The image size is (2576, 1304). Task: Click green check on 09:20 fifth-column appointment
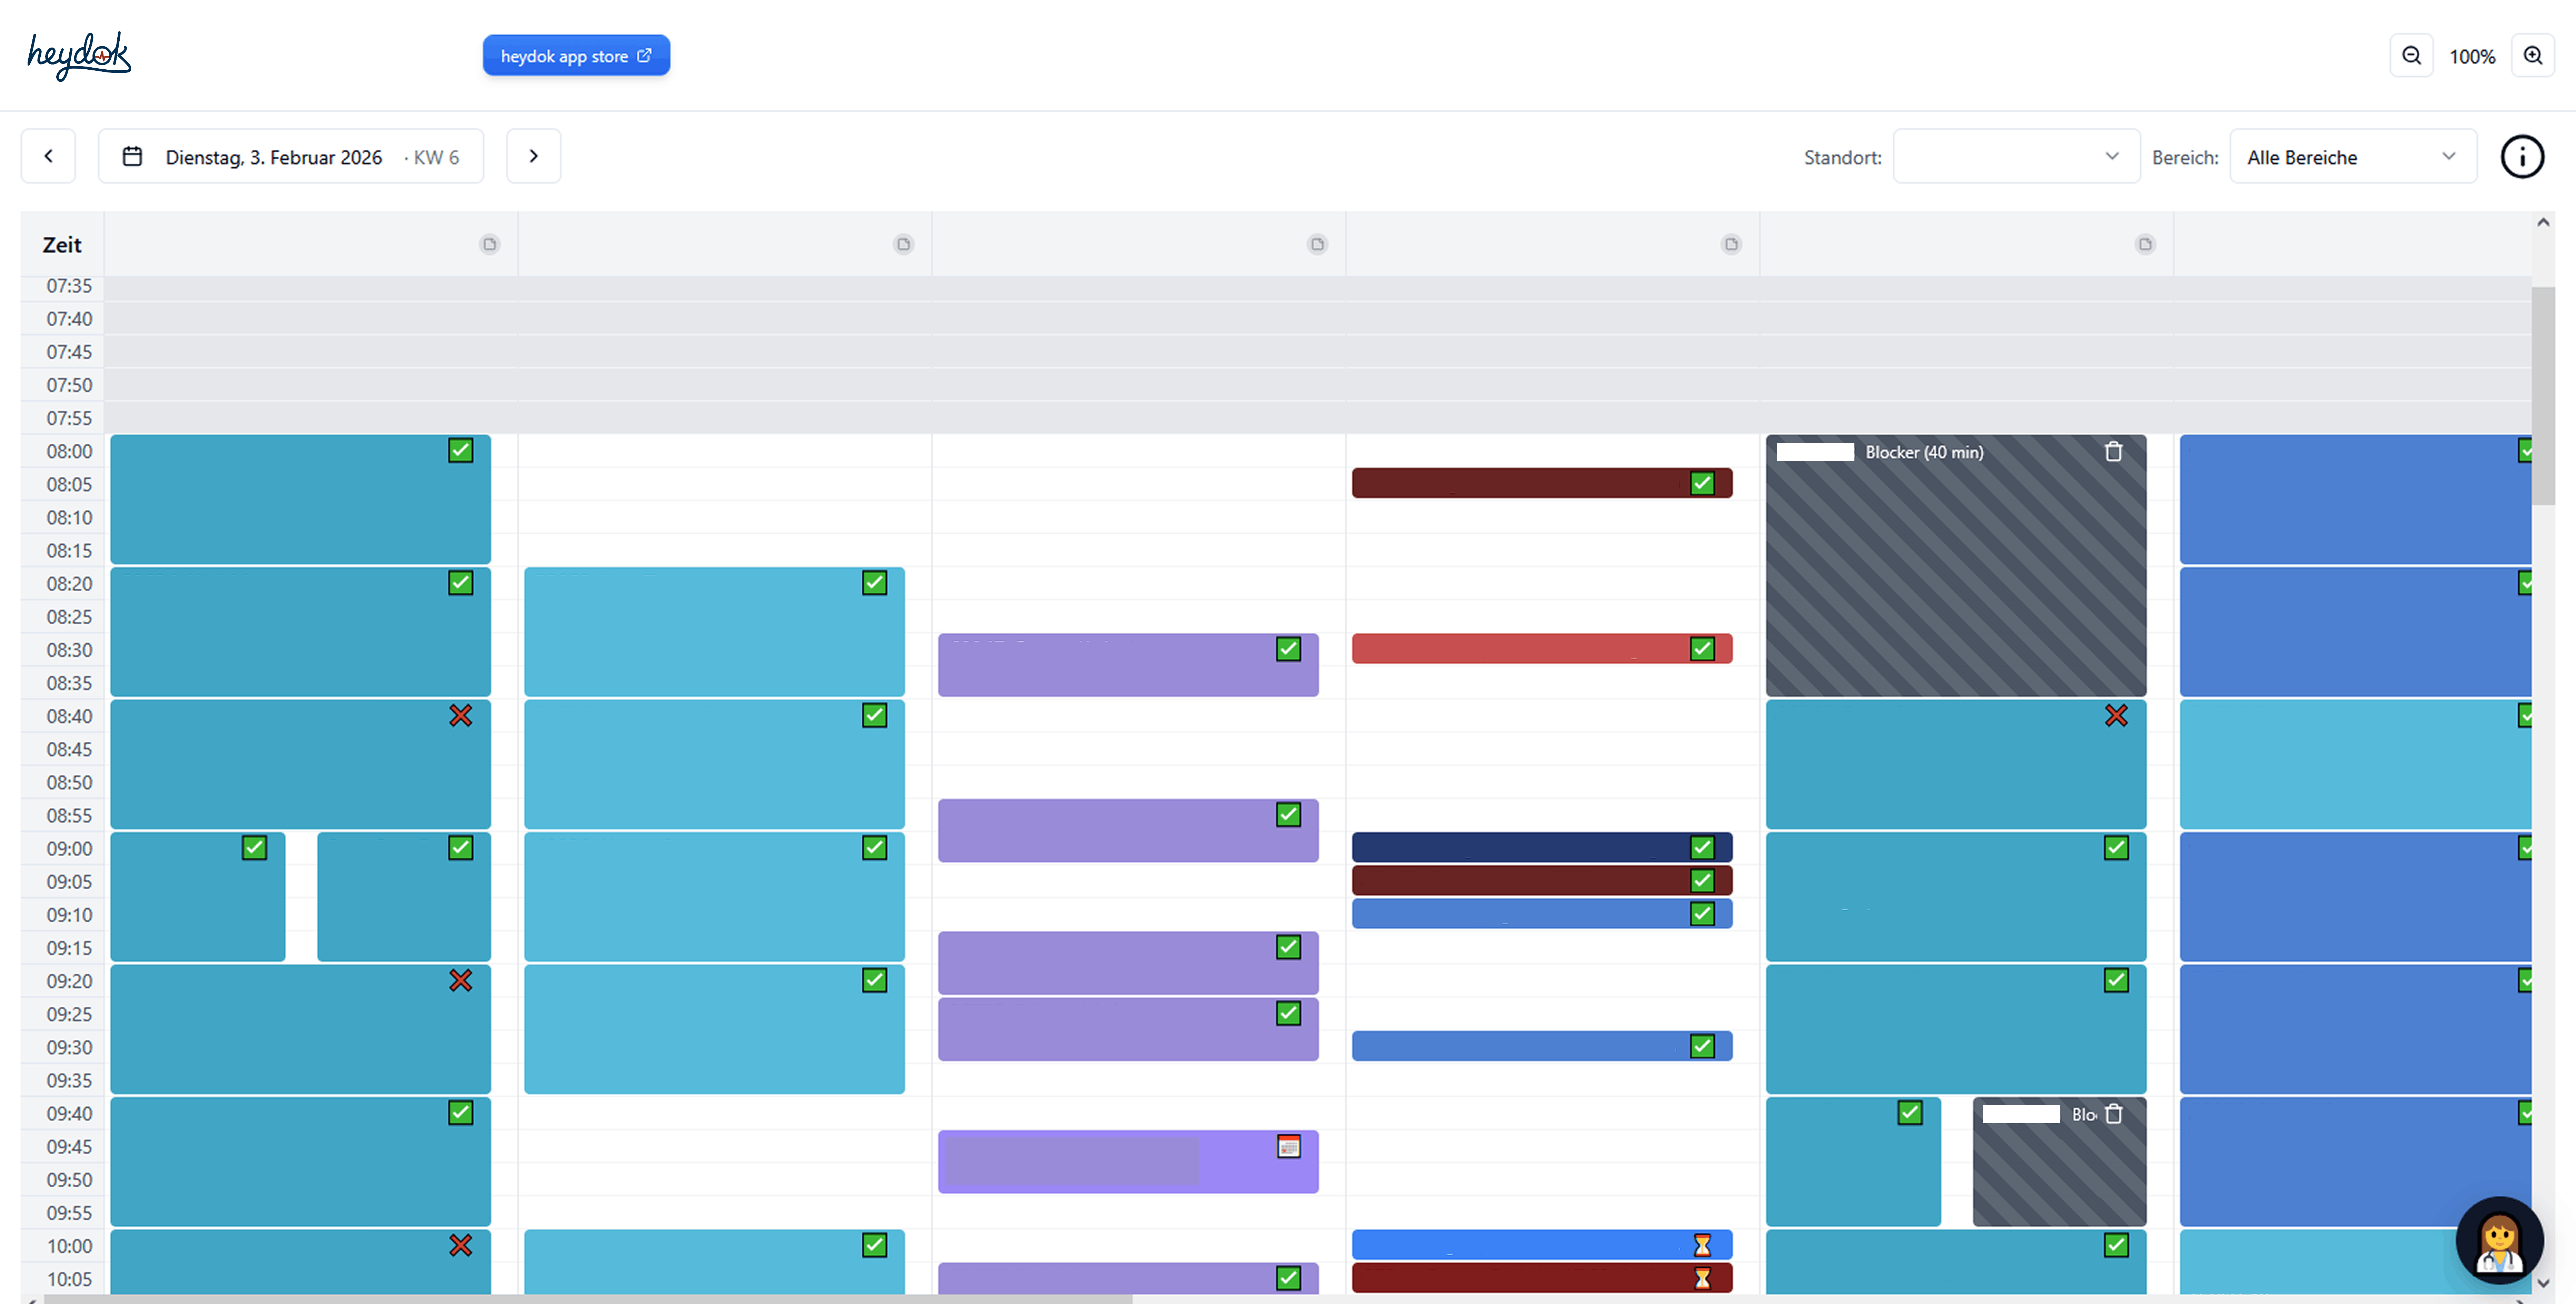pos(2116,981)
